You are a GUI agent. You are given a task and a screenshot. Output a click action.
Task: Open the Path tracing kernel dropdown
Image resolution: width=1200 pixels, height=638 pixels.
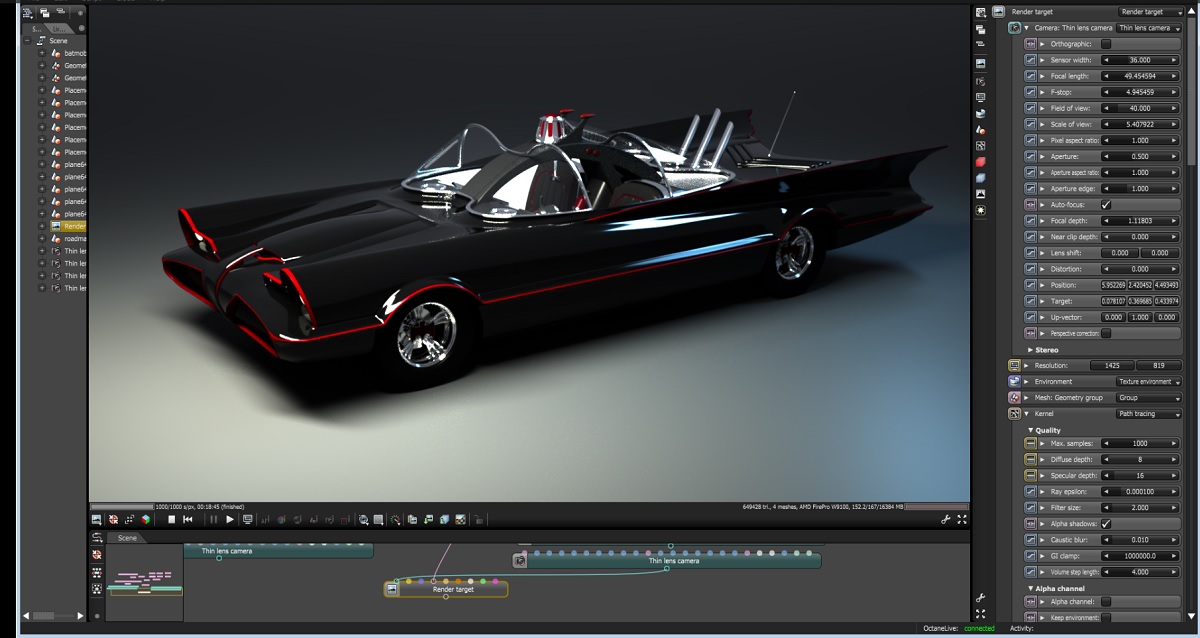[x=1149, y=413]
